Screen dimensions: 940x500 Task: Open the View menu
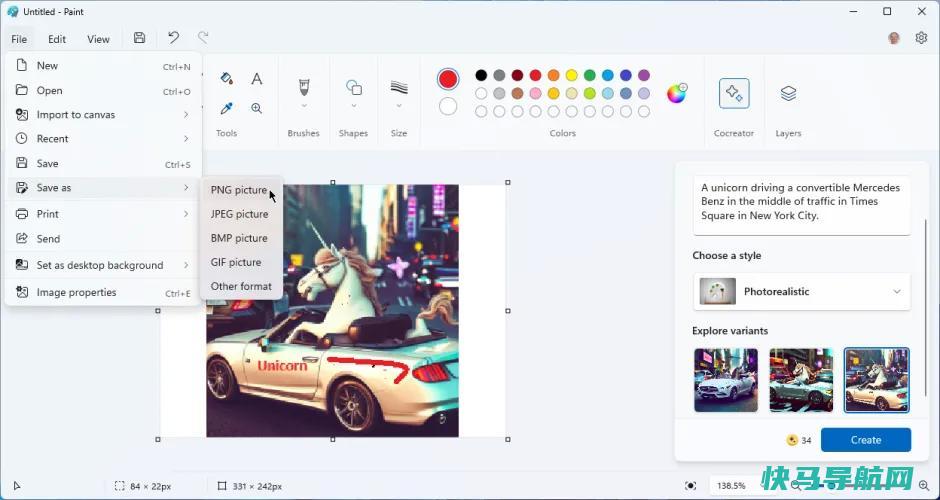[x=98, y=39]
